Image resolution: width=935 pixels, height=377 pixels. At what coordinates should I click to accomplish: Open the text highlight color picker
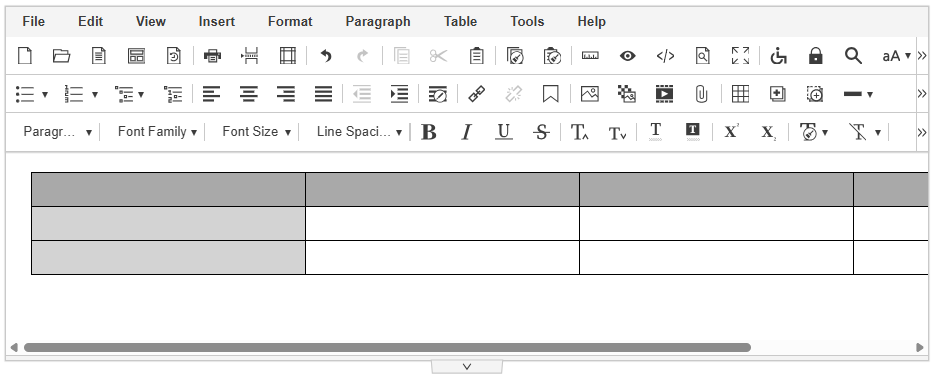692,132
